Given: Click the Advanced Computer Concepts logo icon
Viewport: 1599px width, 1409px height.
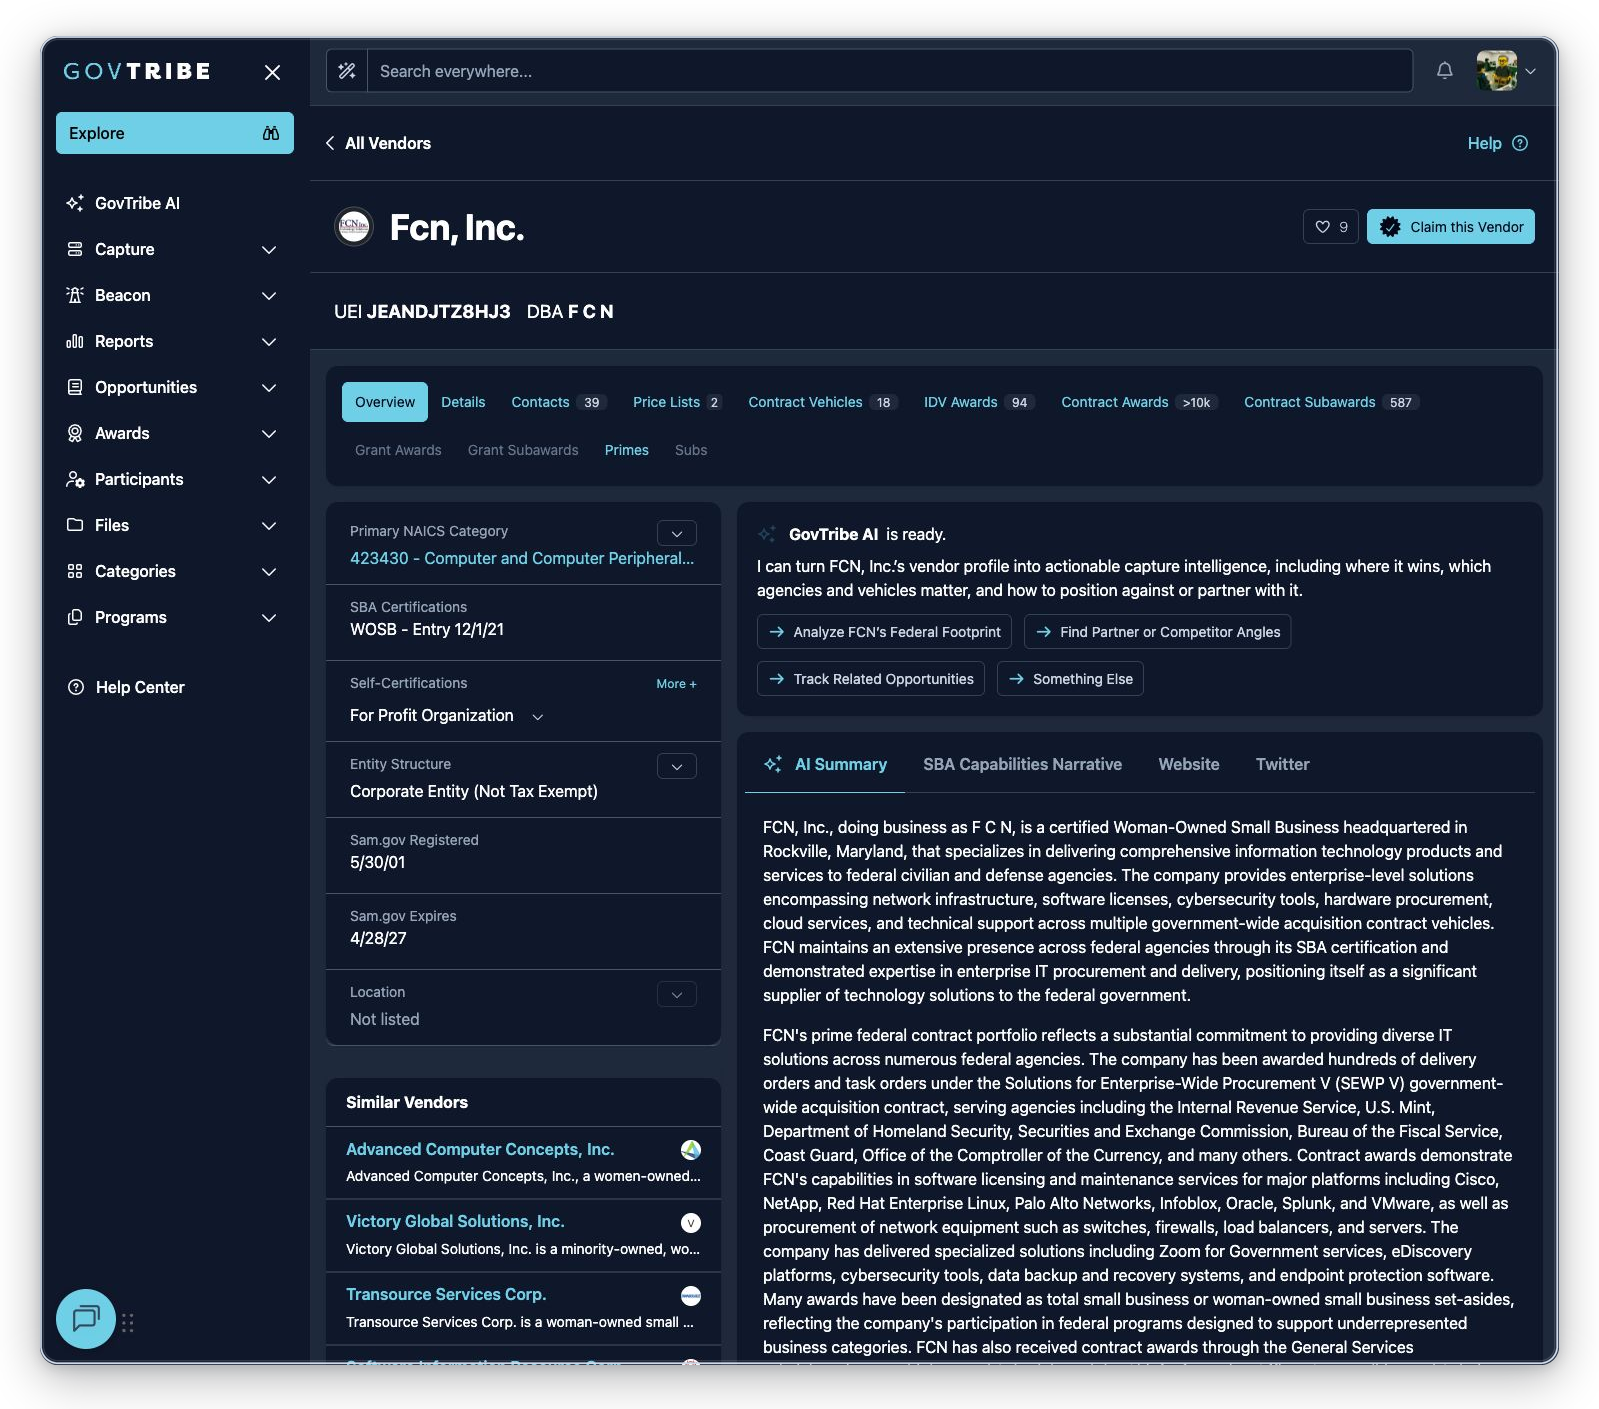Looking at the screenshot, I should [x=691, y=1150].
